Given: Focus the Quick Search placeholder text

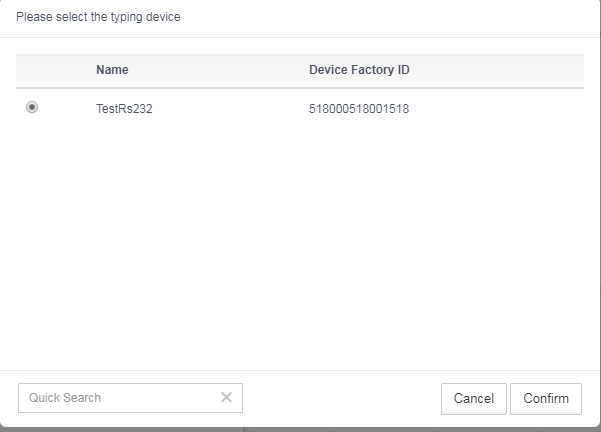Looking at the screenshot, I should tap(65, 398).
